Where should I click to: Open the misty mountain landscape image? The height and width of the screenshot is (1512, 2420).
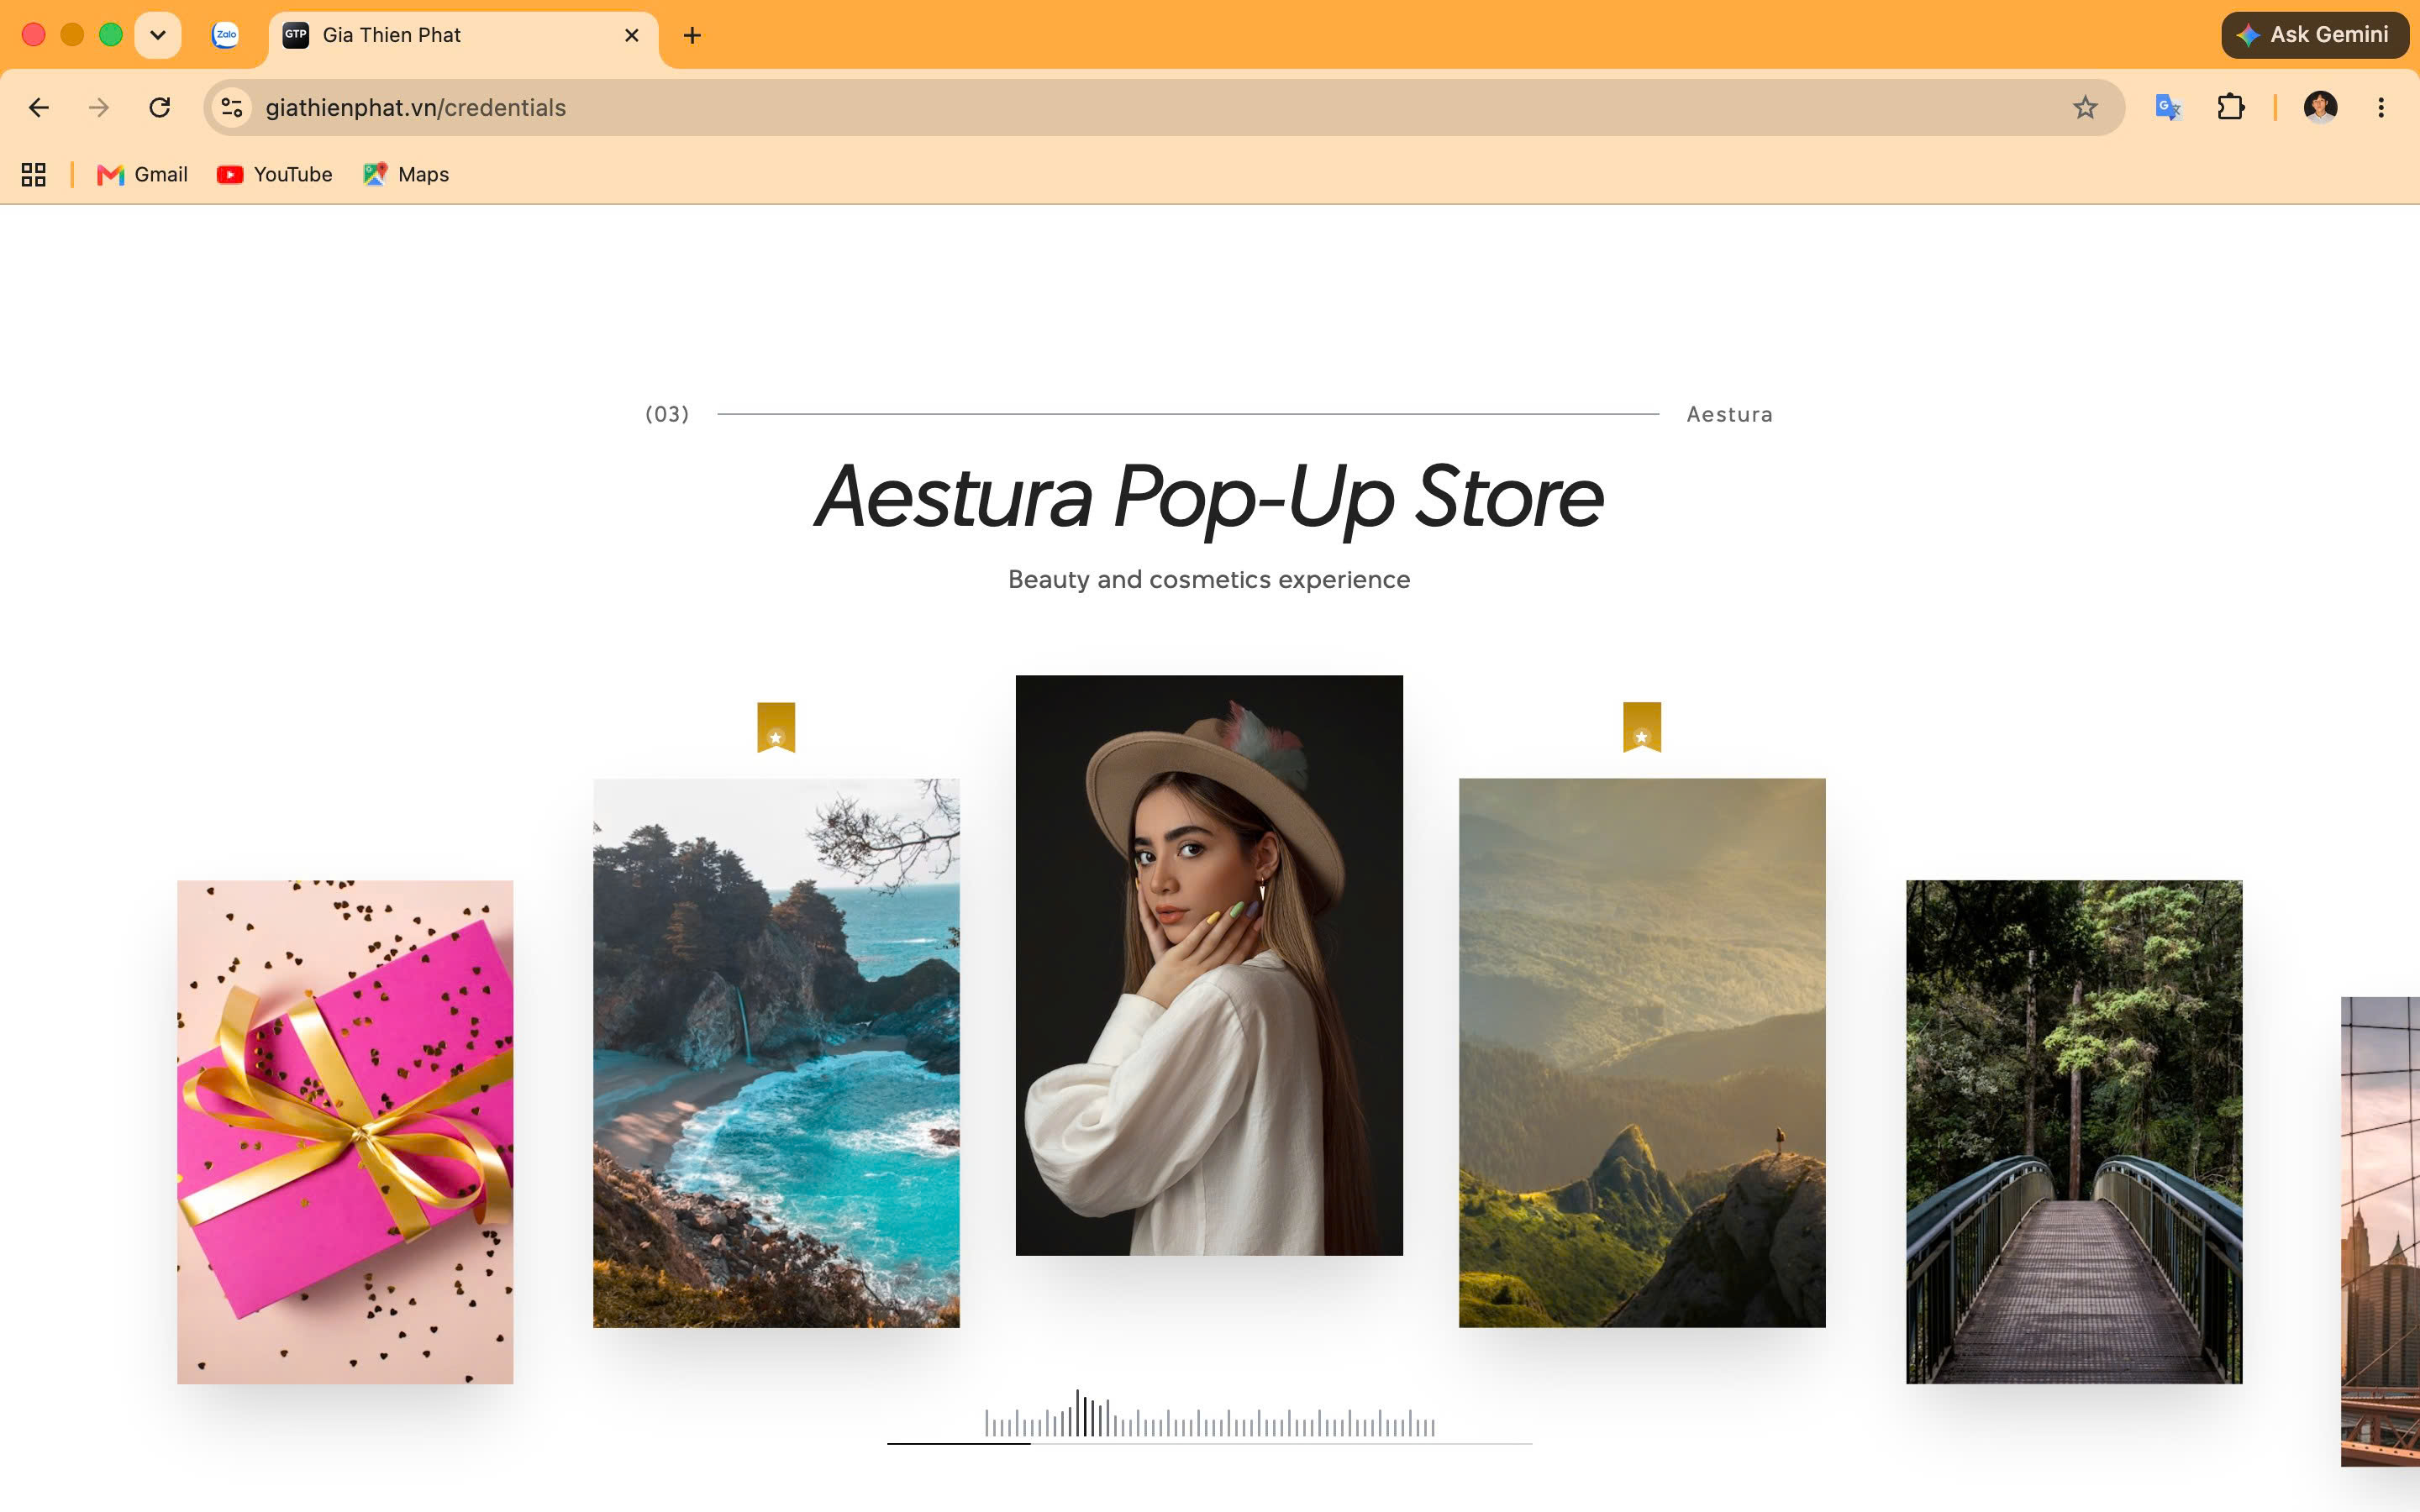pos(1642,1053)
